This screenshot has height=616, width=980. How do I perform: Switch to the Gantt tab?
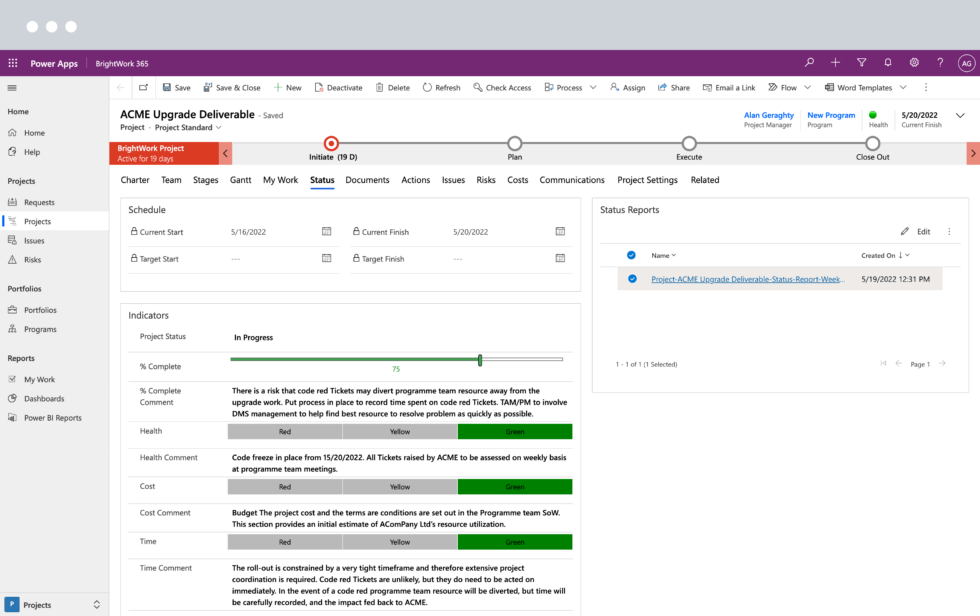click(x=240, y=180)
